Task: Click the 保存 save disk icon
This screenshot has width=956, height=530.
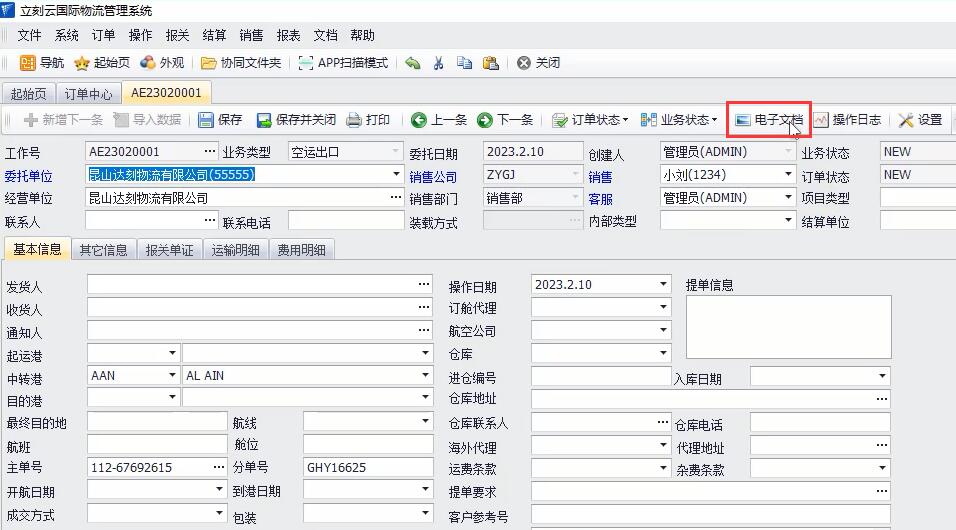Action: click(206, 120)
